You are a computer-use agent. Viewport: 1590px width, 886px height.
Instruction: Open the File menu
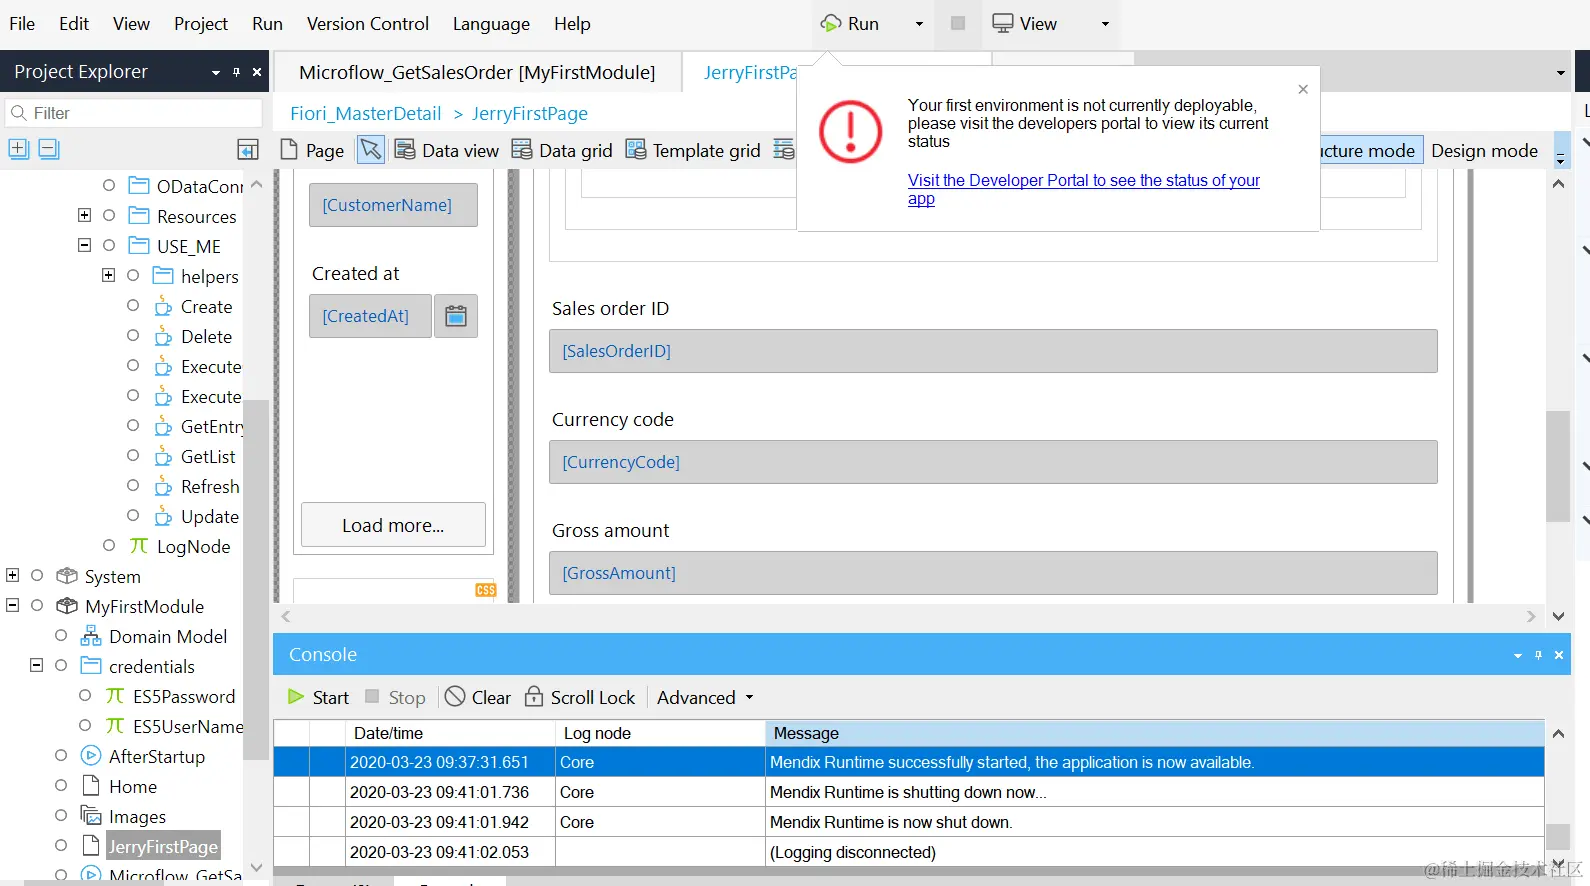tap(22, 23)
